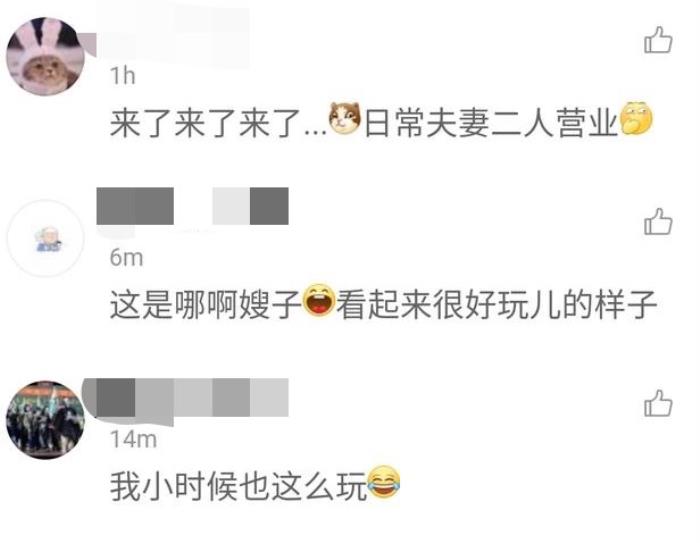
Task: Select the 6m timestamp
Action: coord(127,258)
